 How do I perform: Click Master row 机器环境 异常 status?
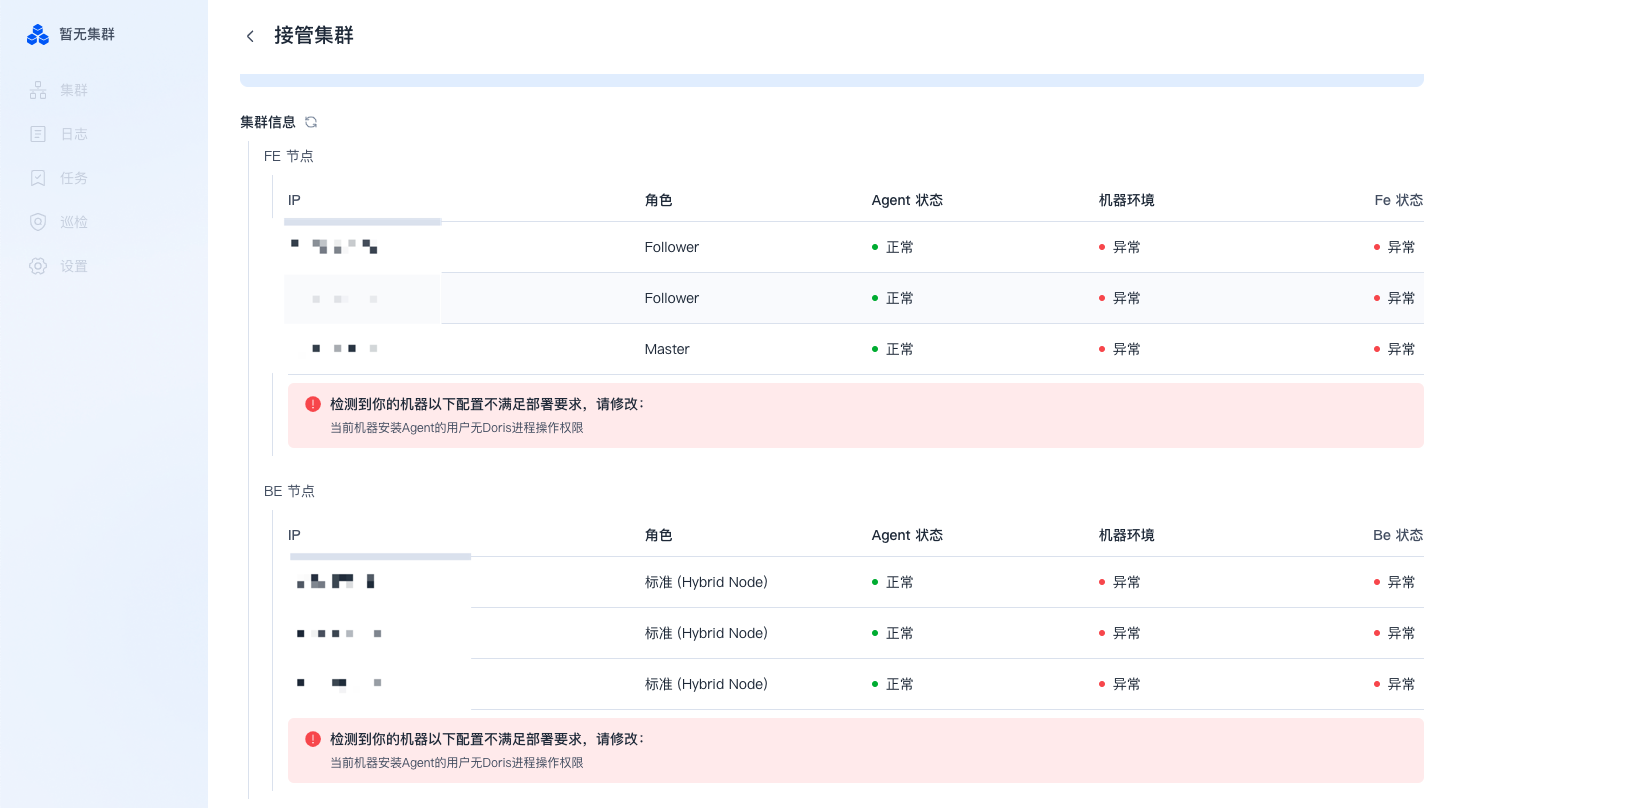pyautogui.click(x=1120, y=349)
